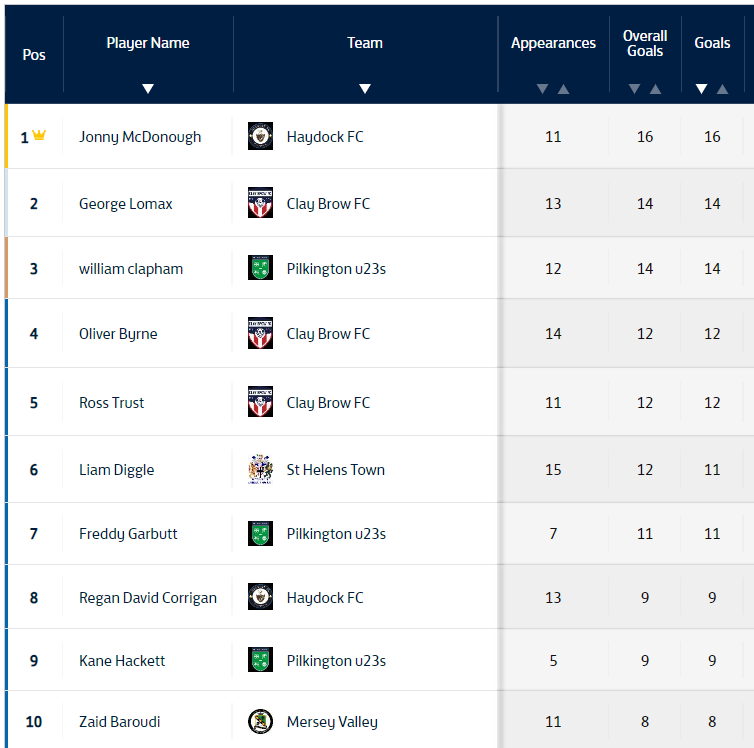Open Freddy Garbutt's player name link
The width and height of the screenshot is (754, 748).
[x=128, y=533]
